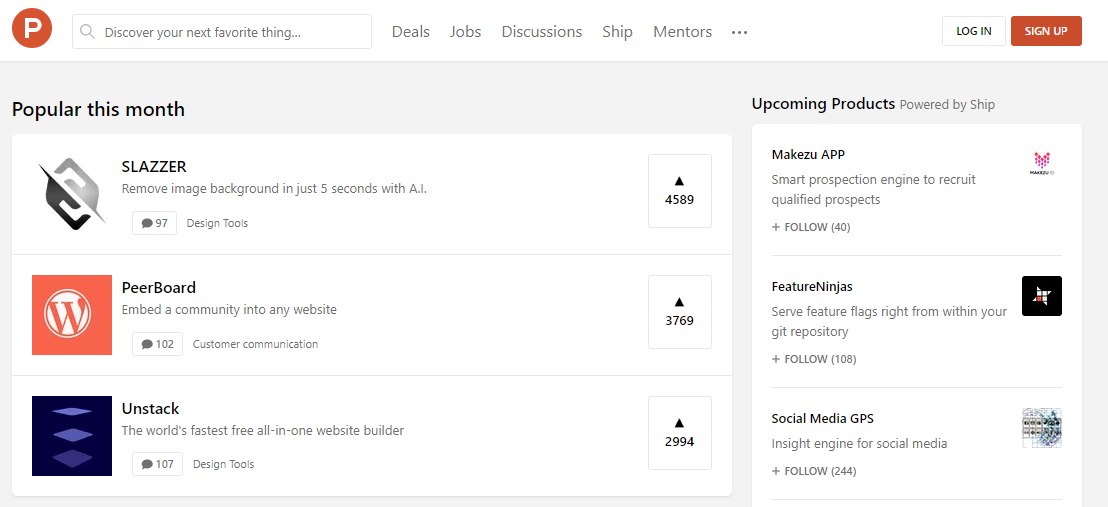1108x507 pixels.
Task: View the 97 comments on SLAZZER
Action: click(155, 223)
